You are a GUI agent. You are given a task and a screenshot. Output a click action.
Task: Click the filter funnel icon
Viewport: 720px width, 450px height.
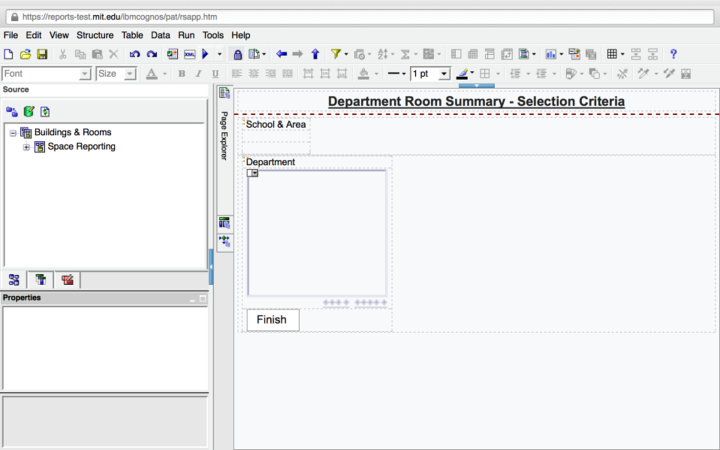click(336, 54)
